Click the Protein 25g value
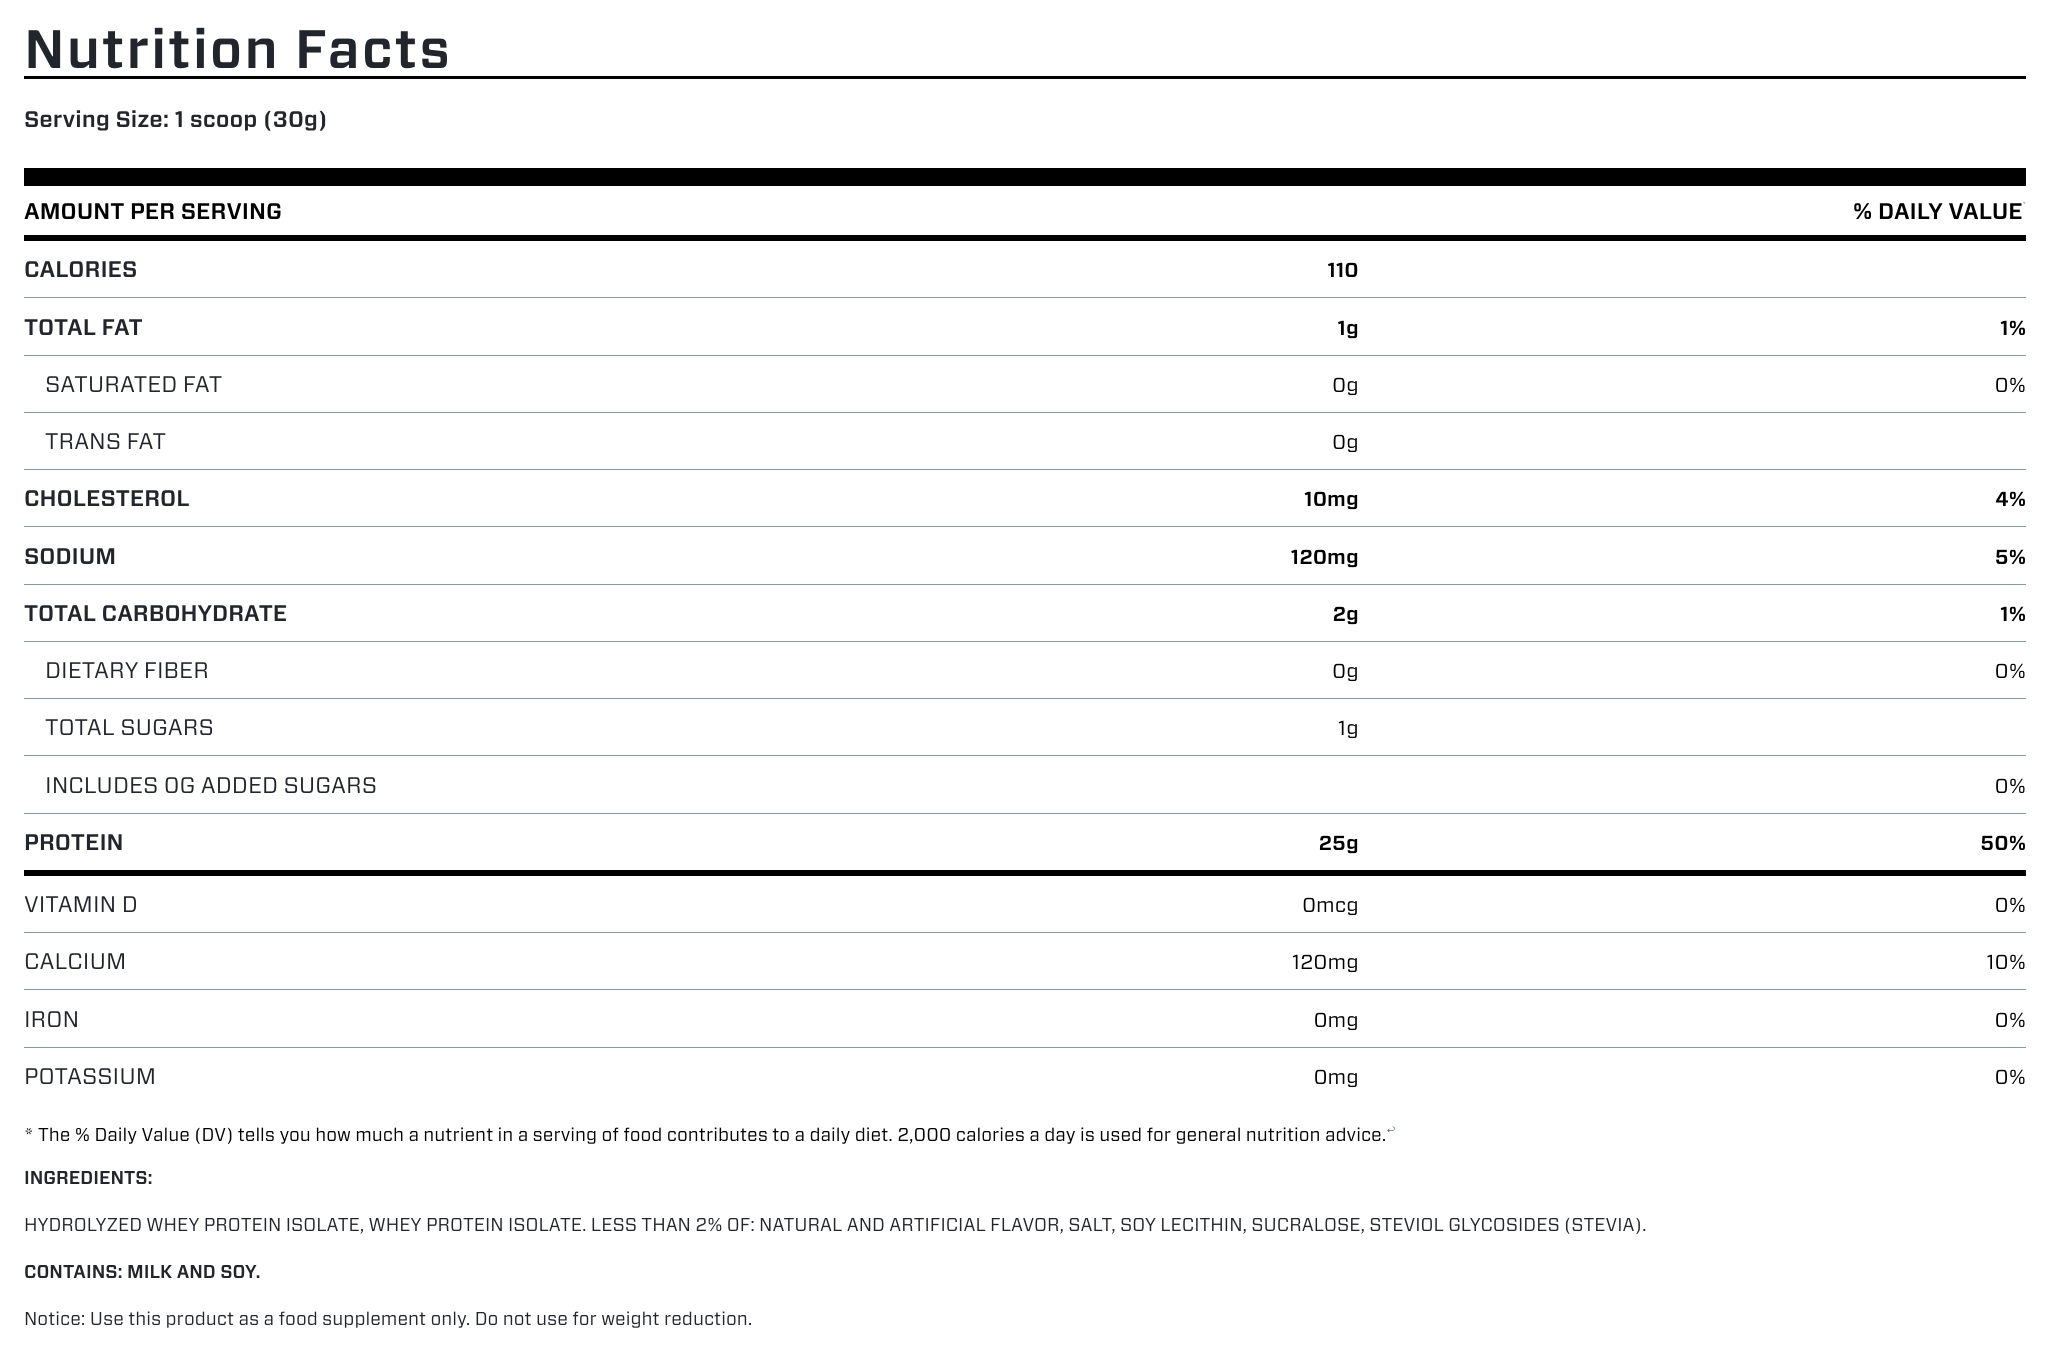Screen dimensions: 2060x1360 coord(1338,843)
